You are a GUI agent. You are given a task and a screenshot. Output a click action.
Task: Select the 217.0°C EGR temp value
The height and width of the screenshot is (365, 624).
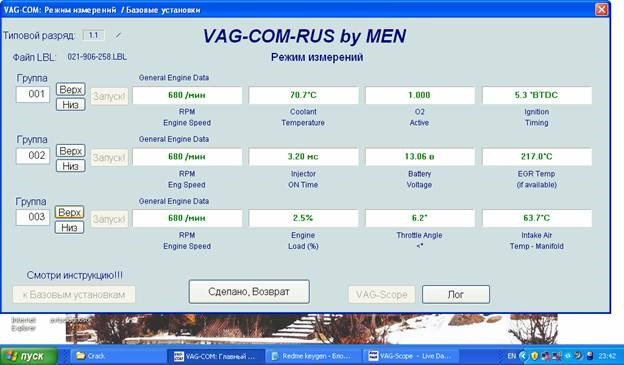tap(537, 157)
